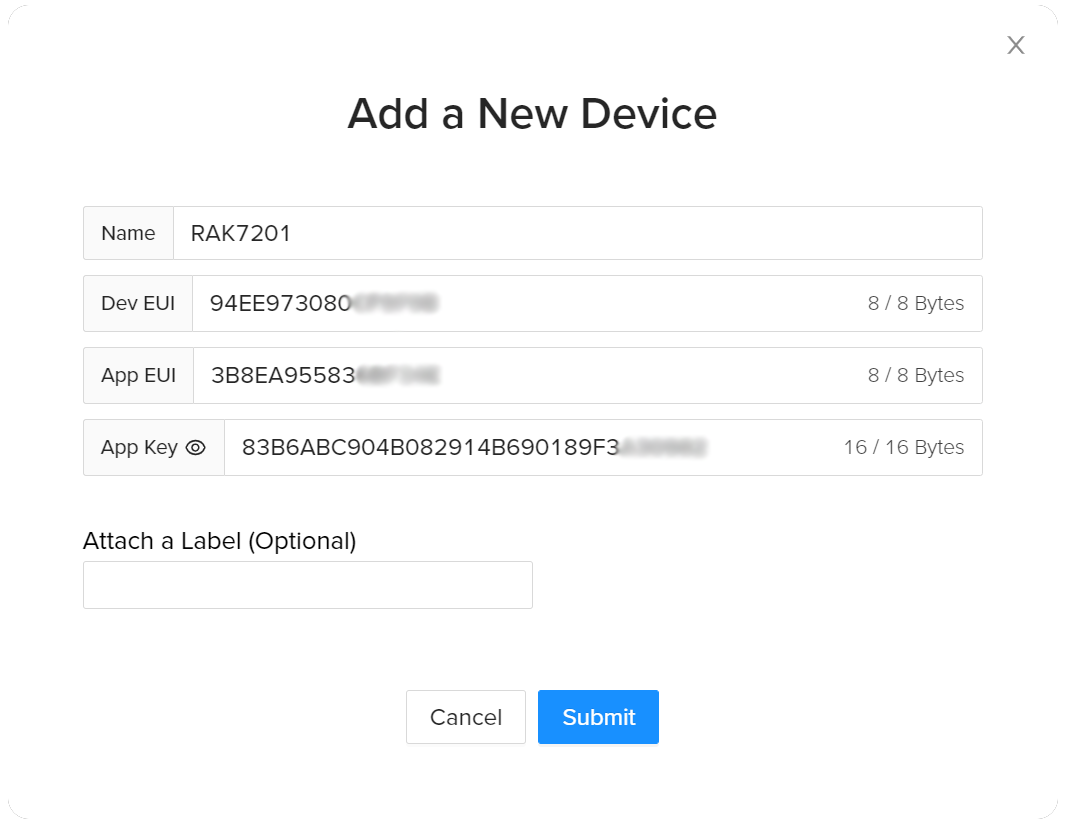
Task: Click the blurred end of the App Key value
Action: point(664,448)
